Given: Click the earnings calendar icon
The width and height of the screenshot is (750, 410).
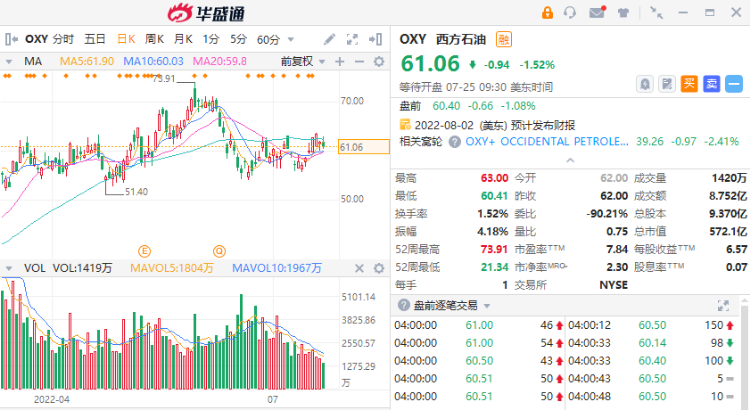Looking at the screenshot, I should point(405,125).
